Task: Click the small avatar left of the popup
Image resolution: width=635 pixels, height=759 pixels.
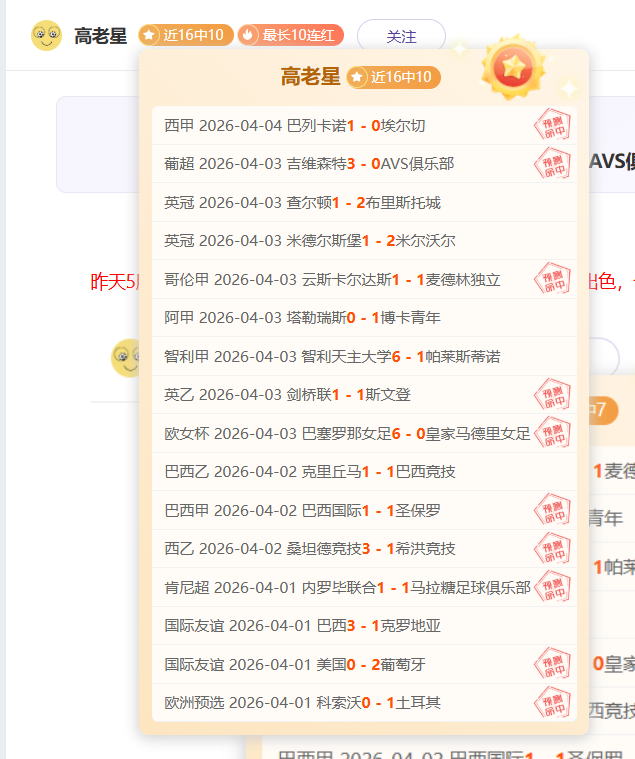Action: (x=126, y=358)
